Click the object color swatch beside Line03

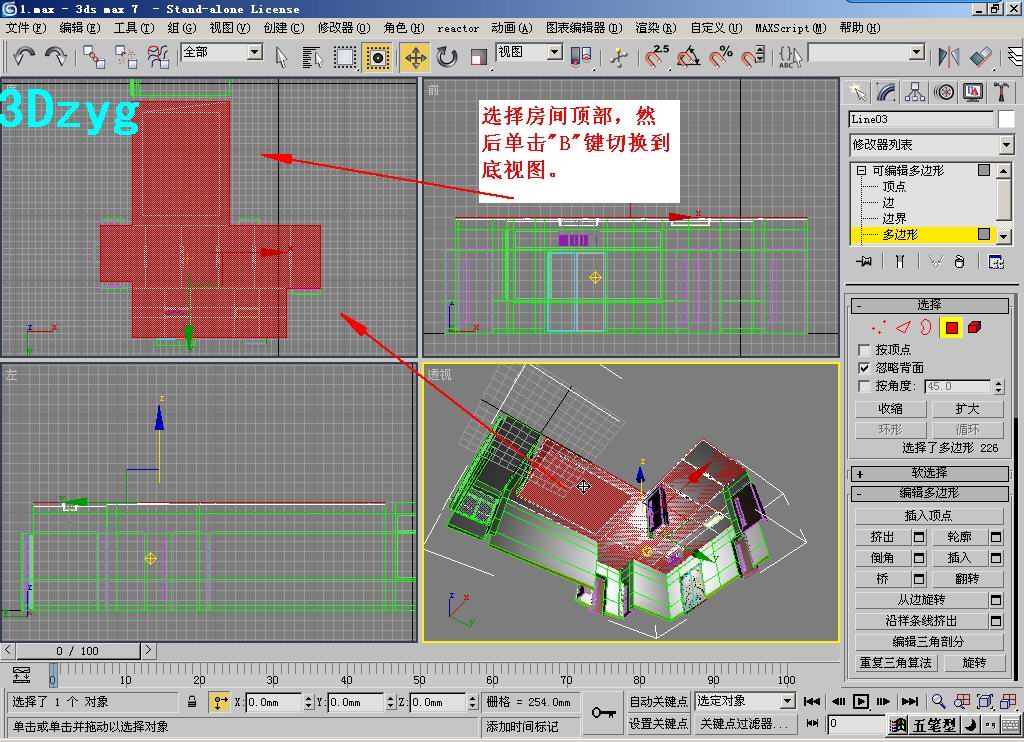(x=1005, y=119)
